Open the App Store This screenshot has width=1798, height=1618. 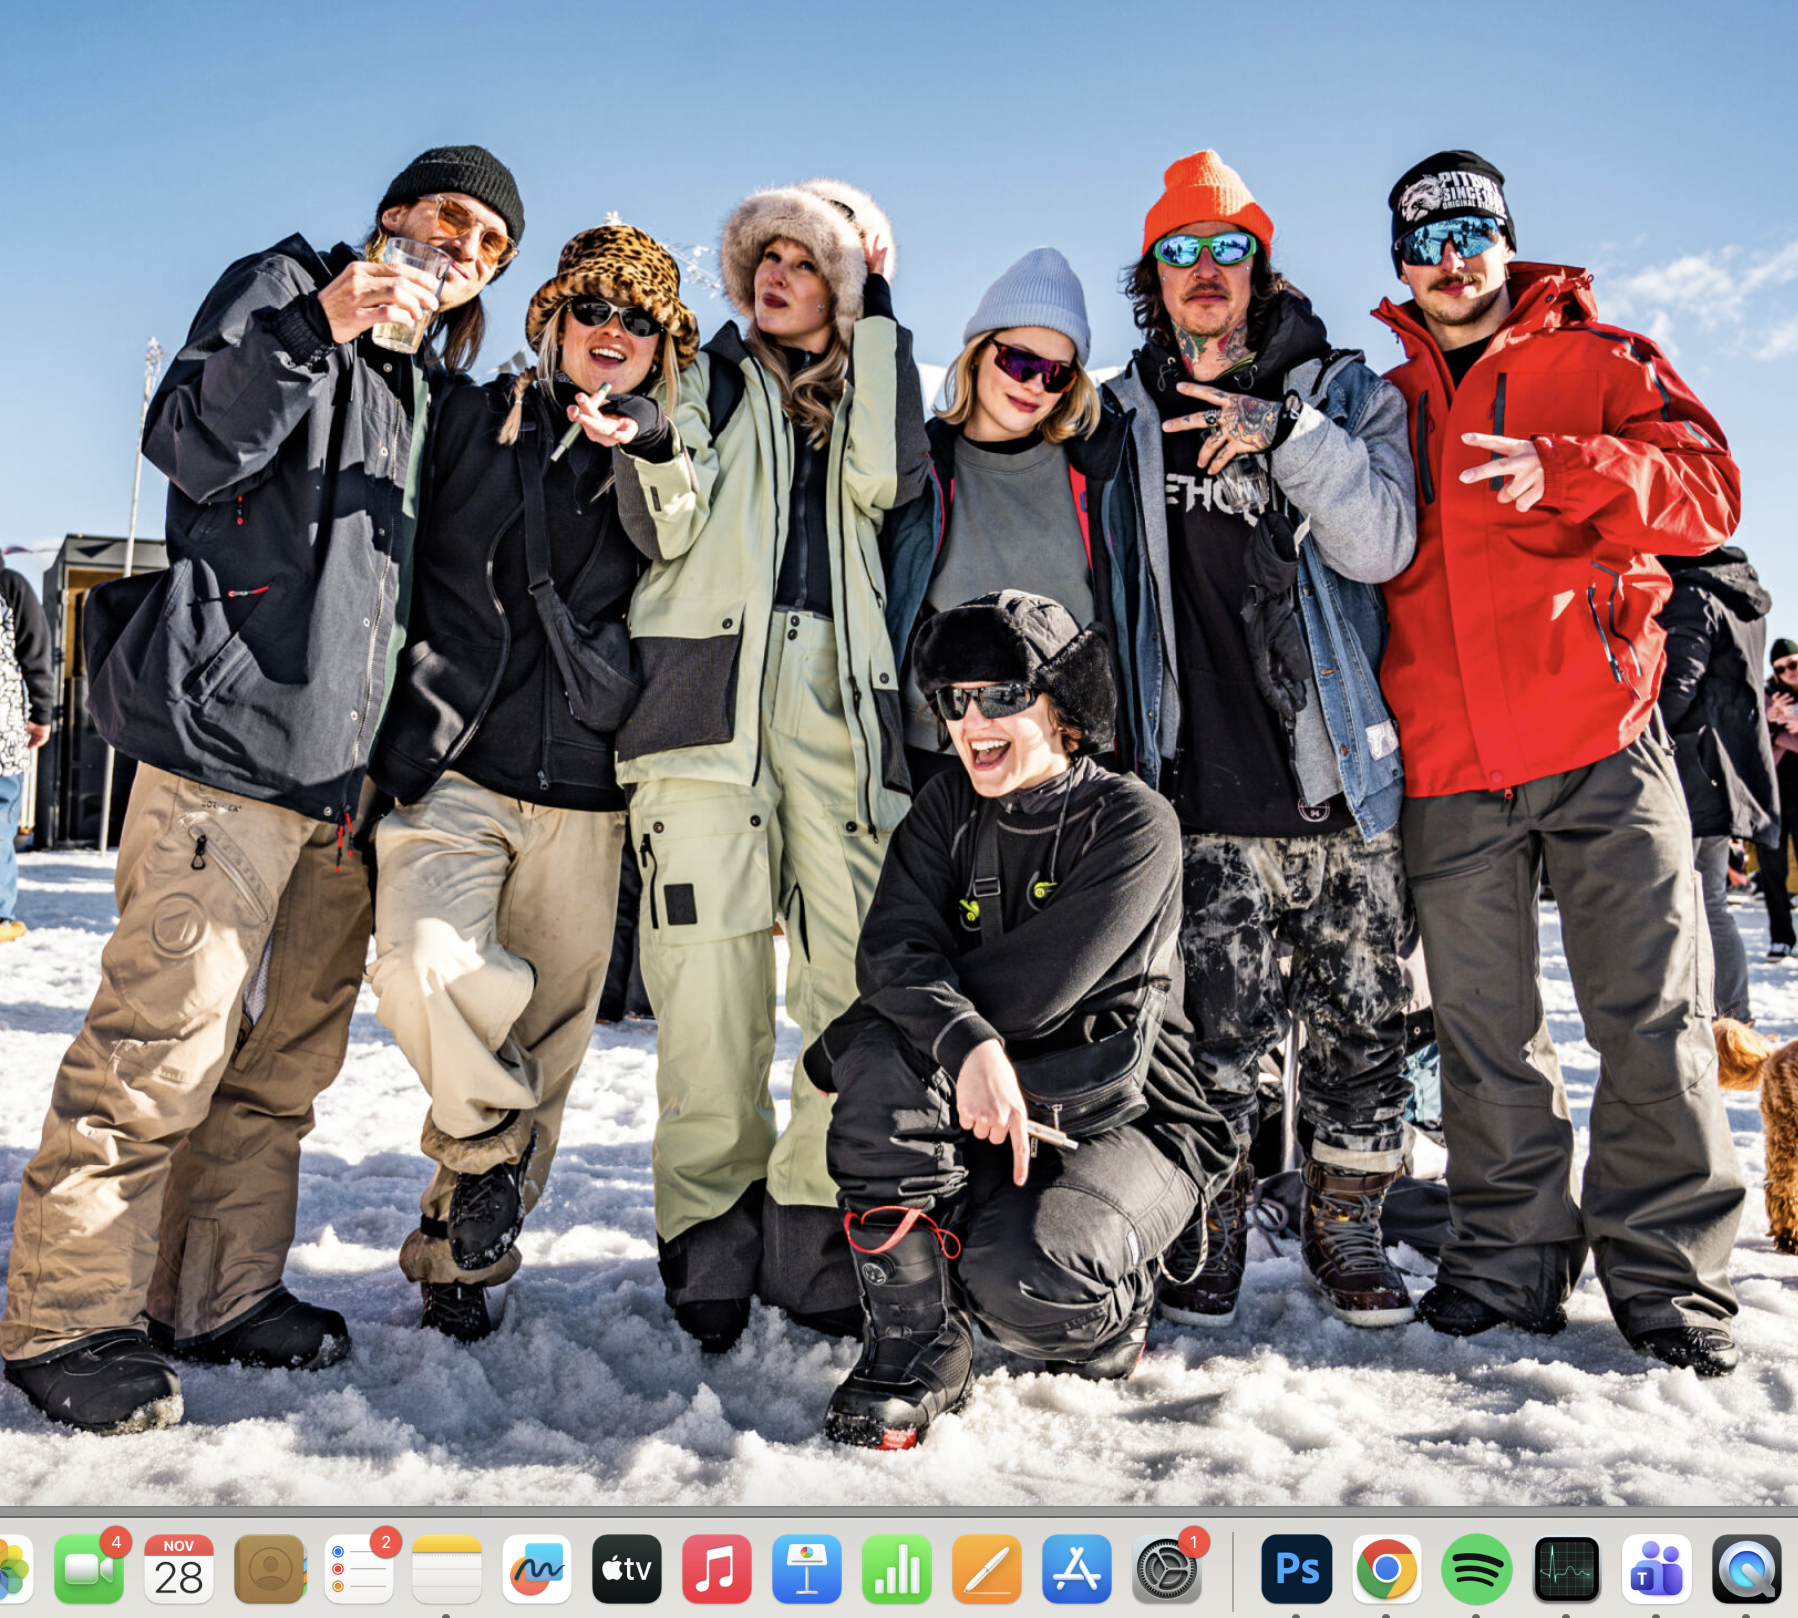click(x=1077, y=1569)
